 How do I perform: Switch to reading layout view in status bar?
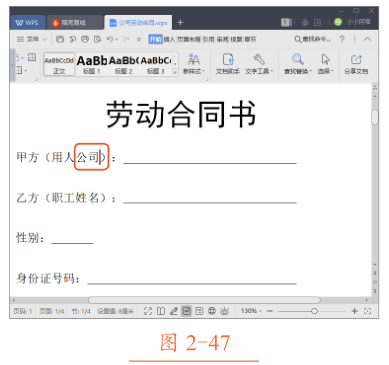[x=161, y=311]
